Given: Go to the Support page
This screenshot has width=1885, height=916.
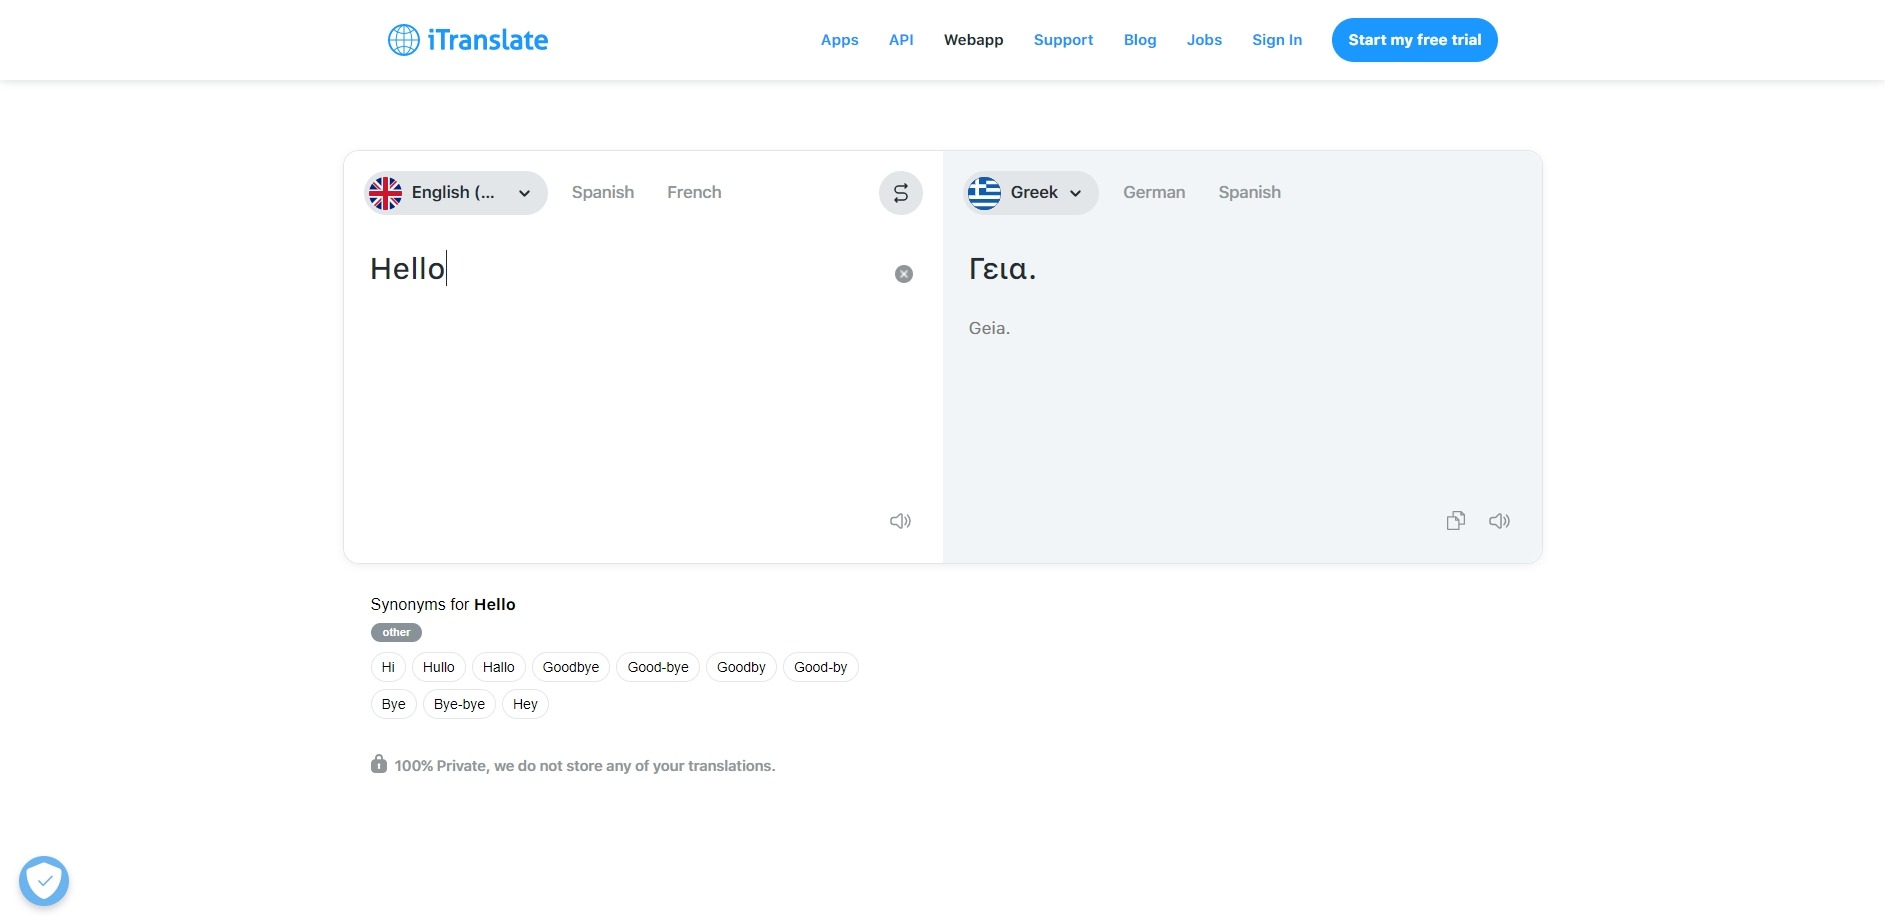Looking at the screenshot, I should click(x=1063, y=40).
